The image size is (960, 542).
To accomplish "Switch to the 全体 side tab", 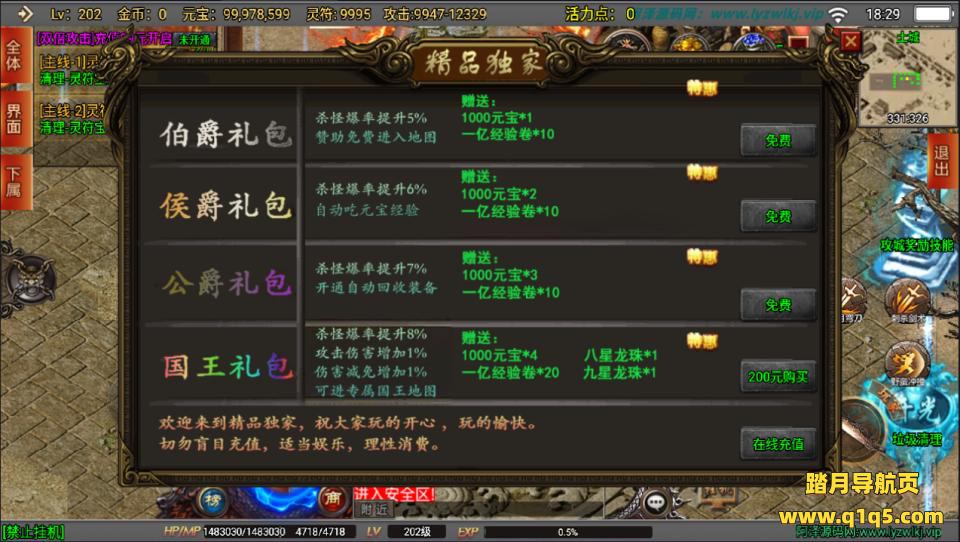I will point(15,56).
